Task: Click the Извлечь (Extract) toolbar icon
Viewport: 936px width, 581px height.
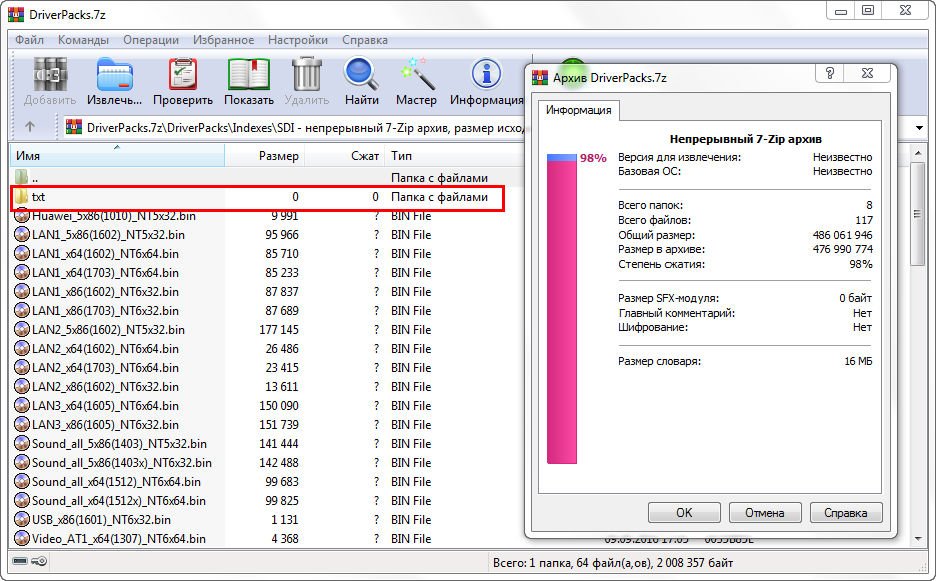Action: tap(115, 75)
